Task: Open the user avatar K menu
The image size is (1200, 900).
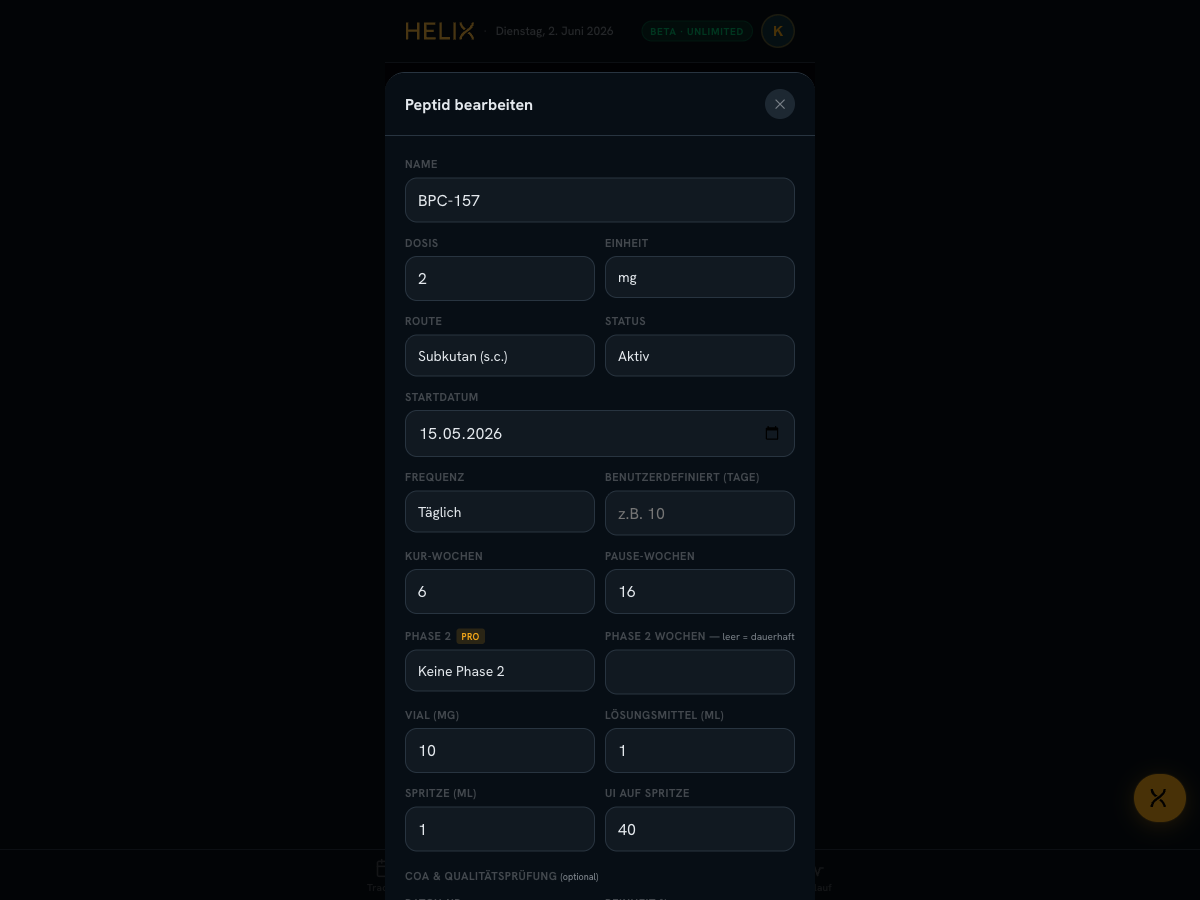Action: coord(778,31)
